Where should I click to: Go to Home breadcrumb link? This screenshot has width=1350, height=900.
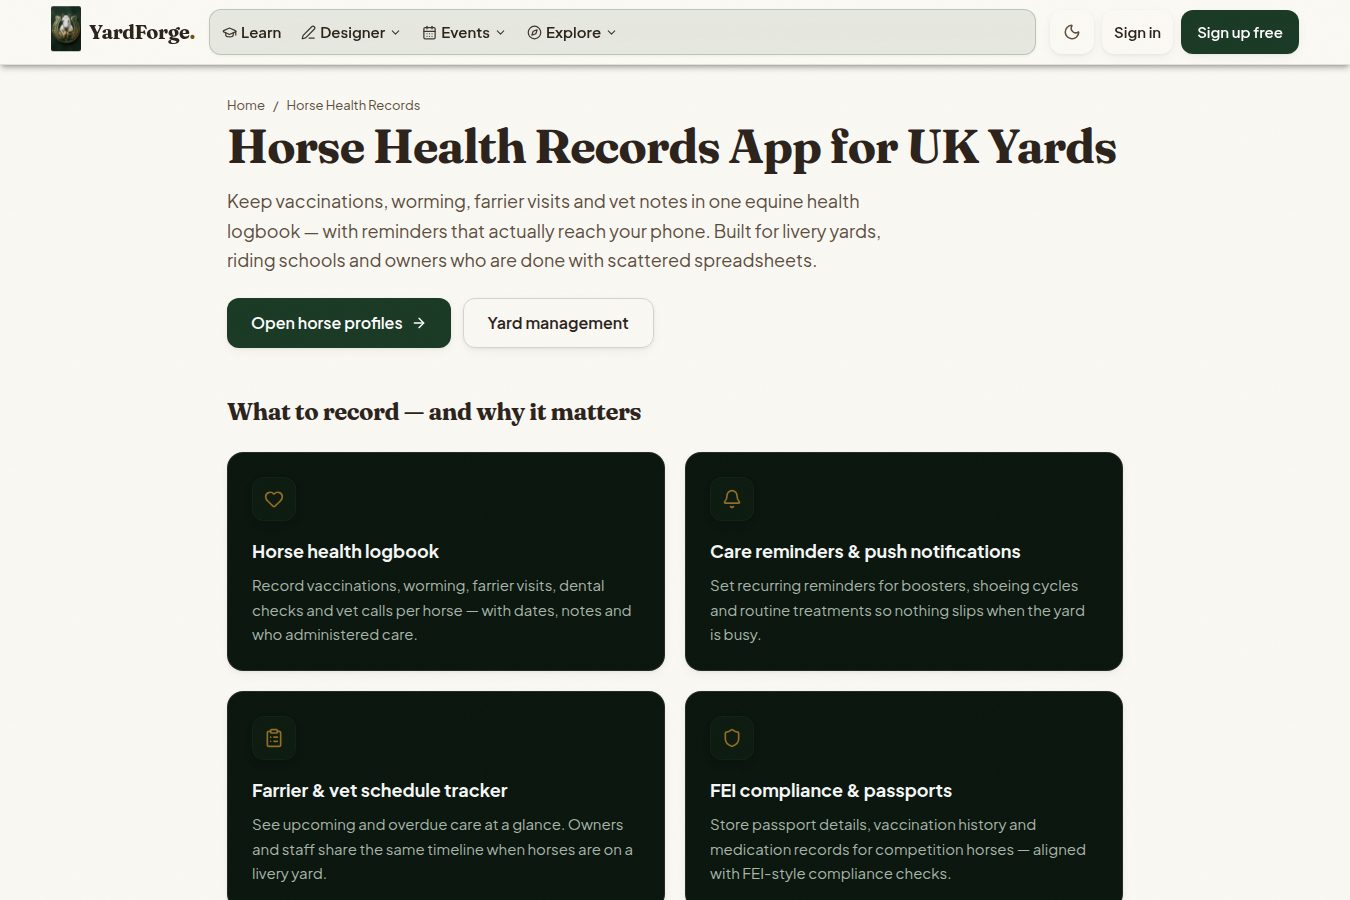tap(246, 105)
